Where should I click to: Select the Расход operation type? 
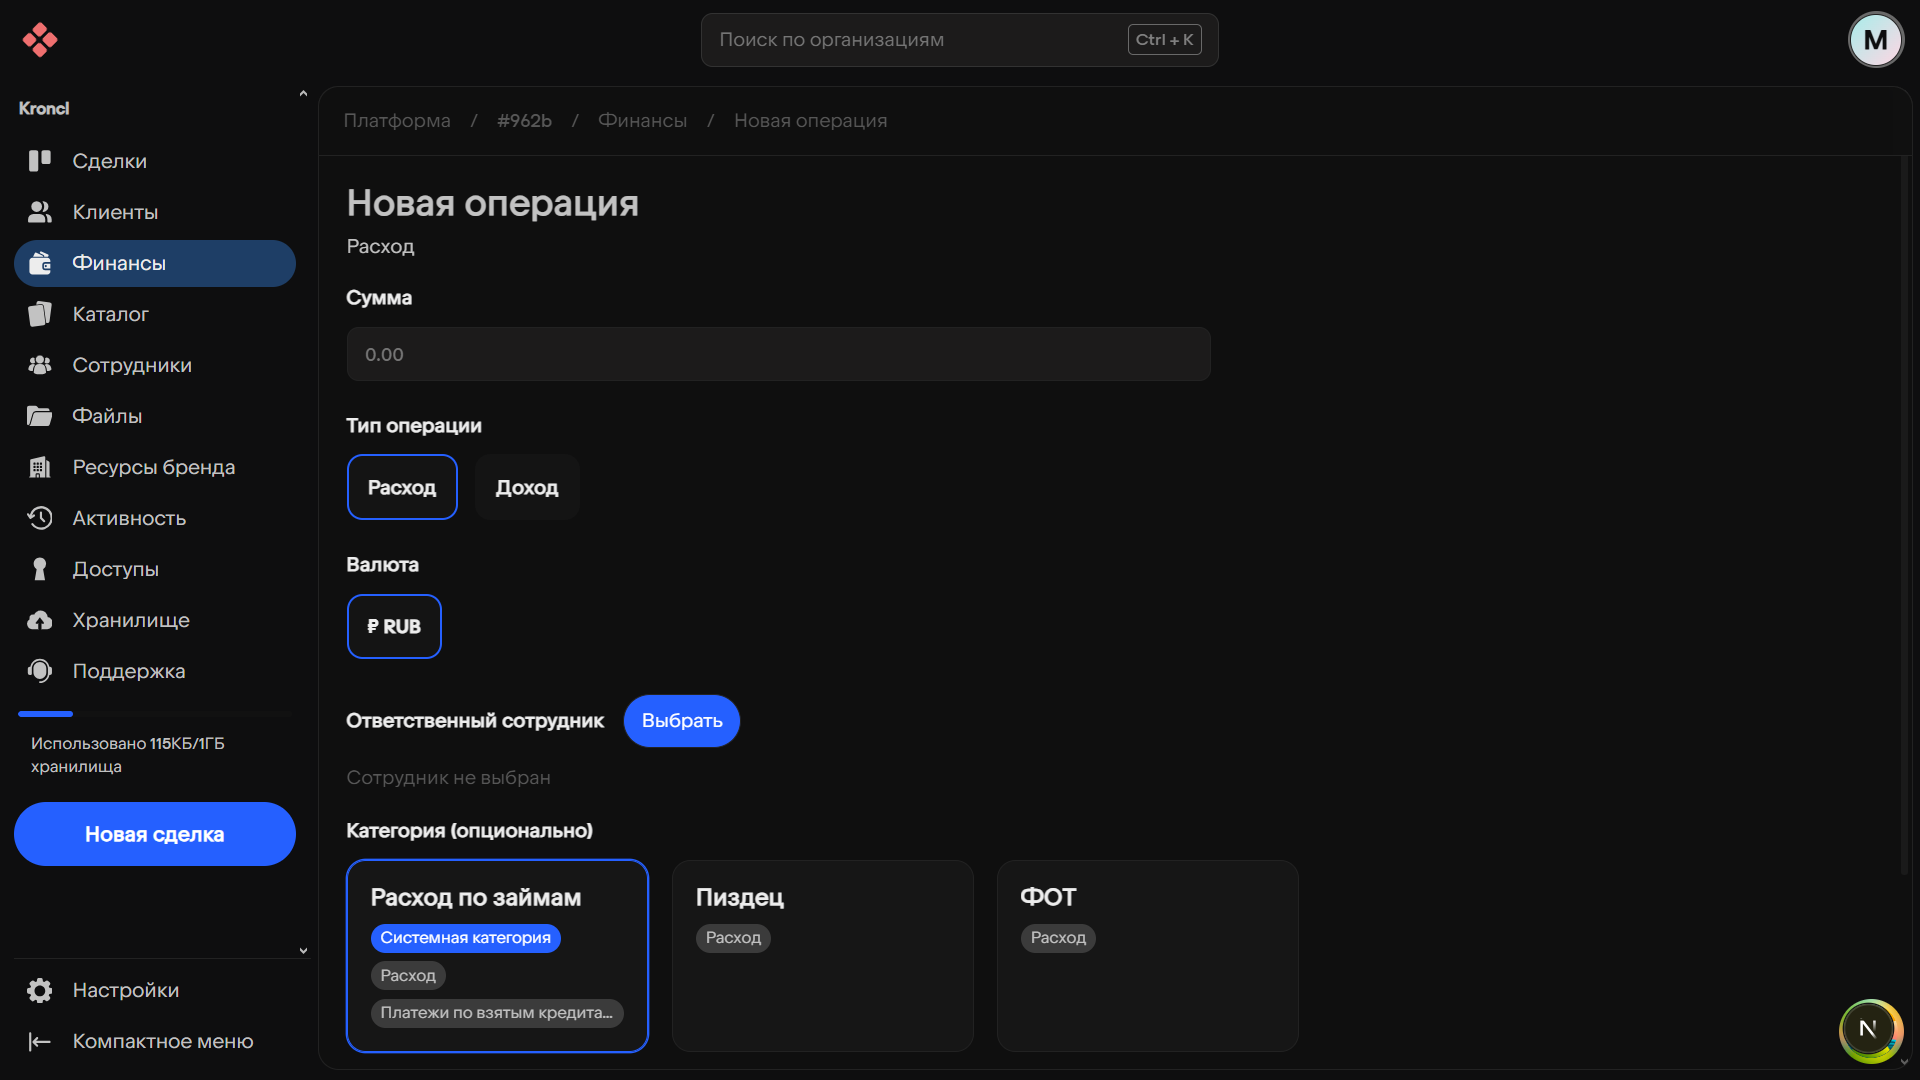[x=402, y=487]
